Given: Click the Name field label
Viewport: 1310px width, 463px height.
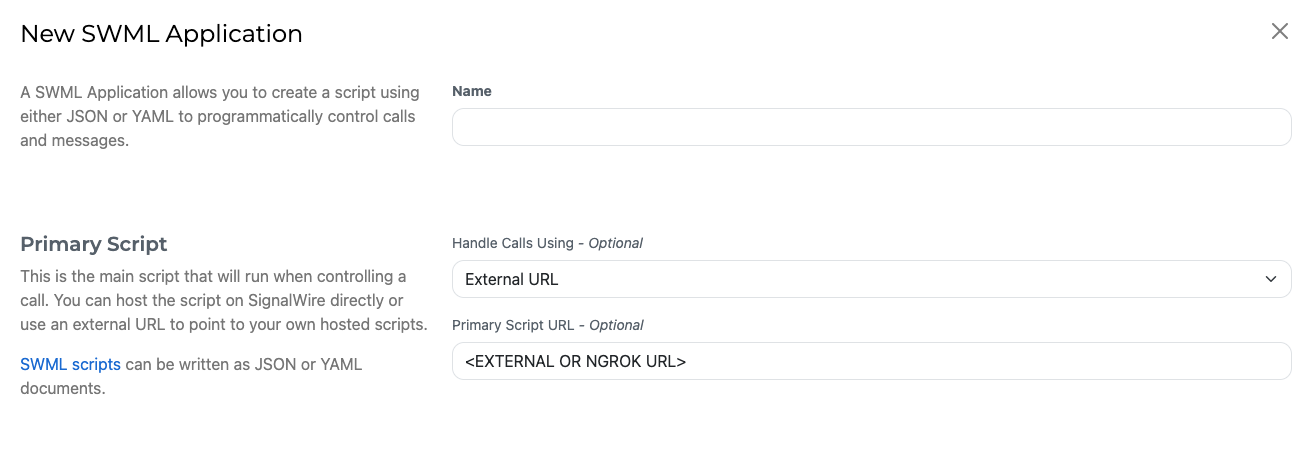Looking at the screenshot, I should pyautogui.click(x=472, y=91).
